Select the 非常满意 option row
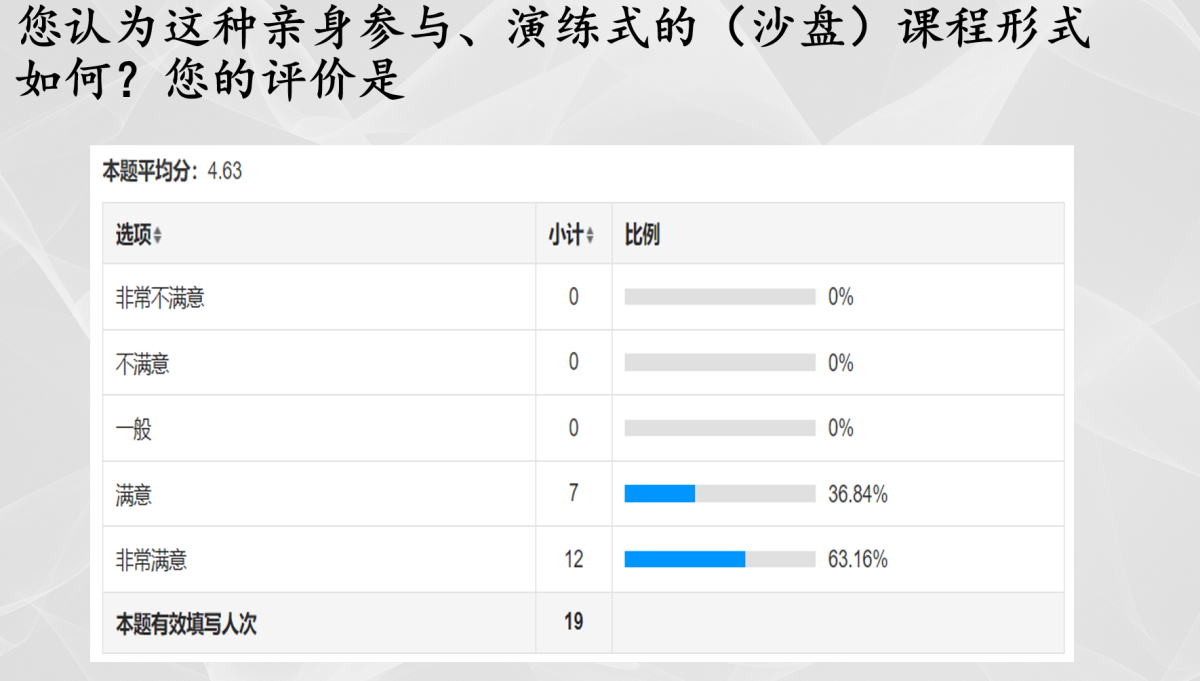1200x681 pixels. pyautogui.click(x=583, y=559)
